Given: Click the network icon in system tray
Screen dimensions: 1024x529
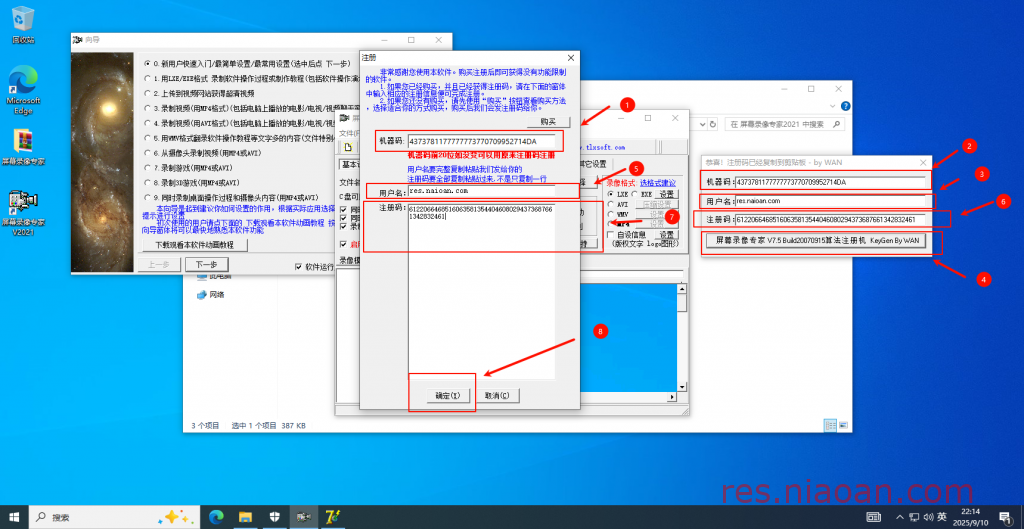Looking at the screenshot, I should click(914, 517).
